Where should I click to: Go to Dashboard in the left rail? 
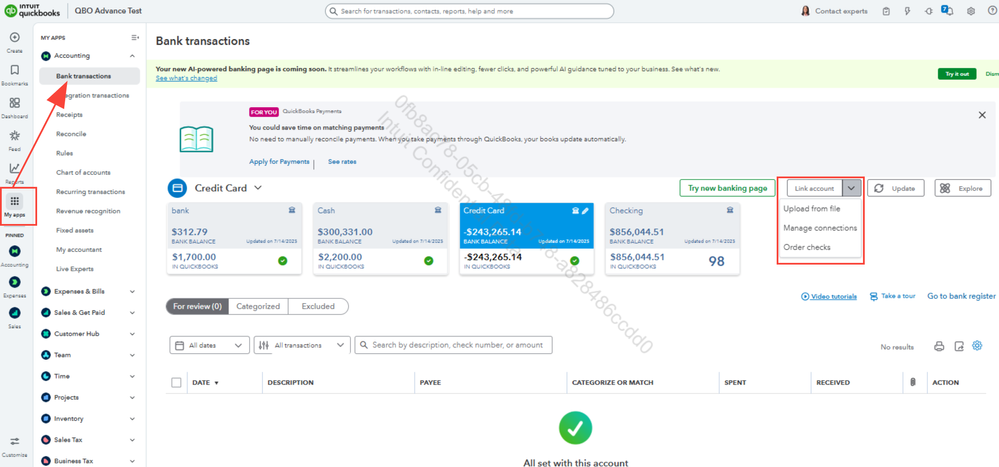pyautogui.click(x=15, y=103)
